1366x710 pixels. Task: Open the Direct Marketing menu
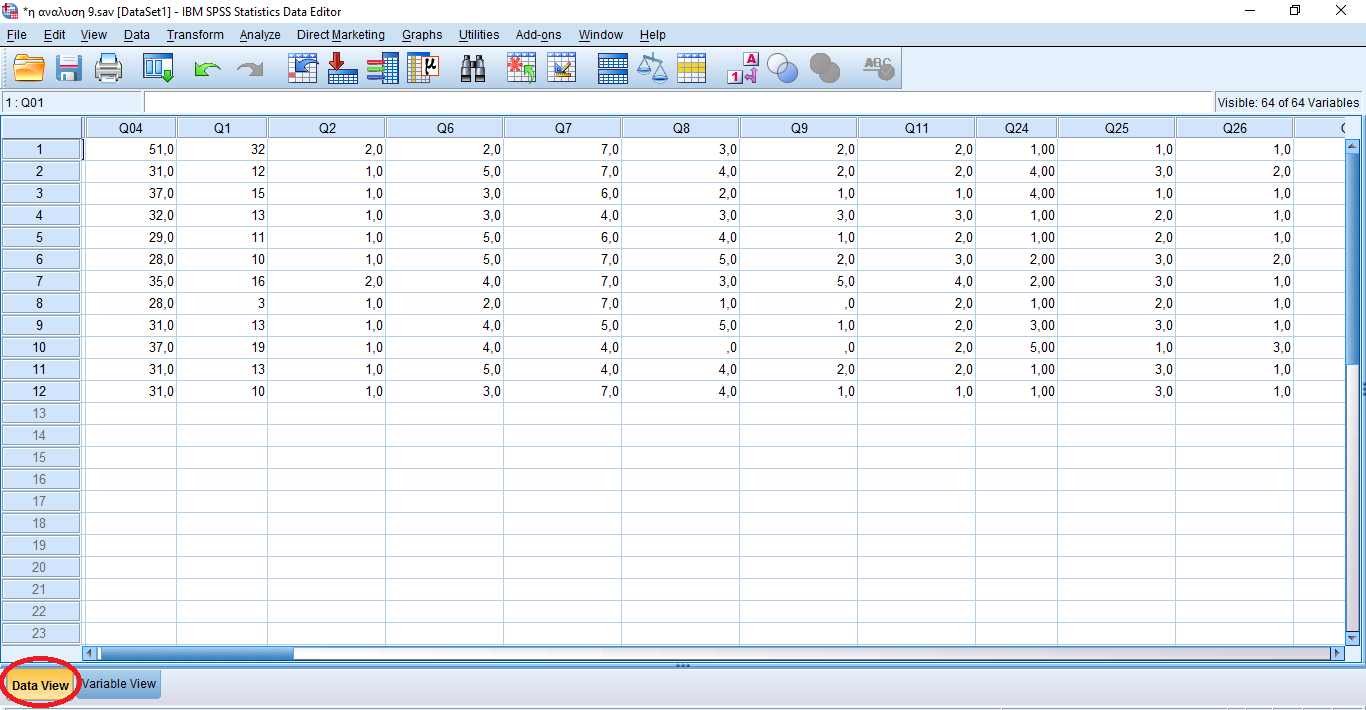click(x=340, y=35)
